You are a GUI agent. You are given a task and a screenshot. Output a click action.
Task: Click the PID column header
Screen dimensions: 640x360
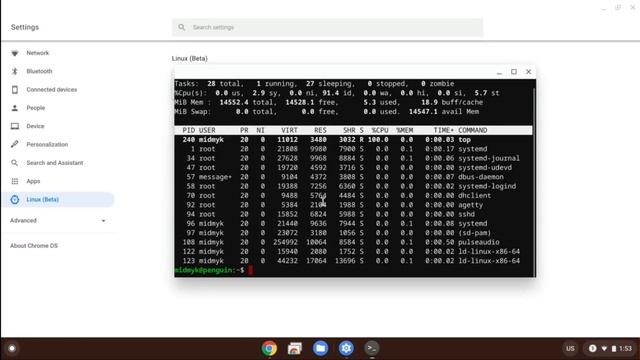tap(189, 130)
